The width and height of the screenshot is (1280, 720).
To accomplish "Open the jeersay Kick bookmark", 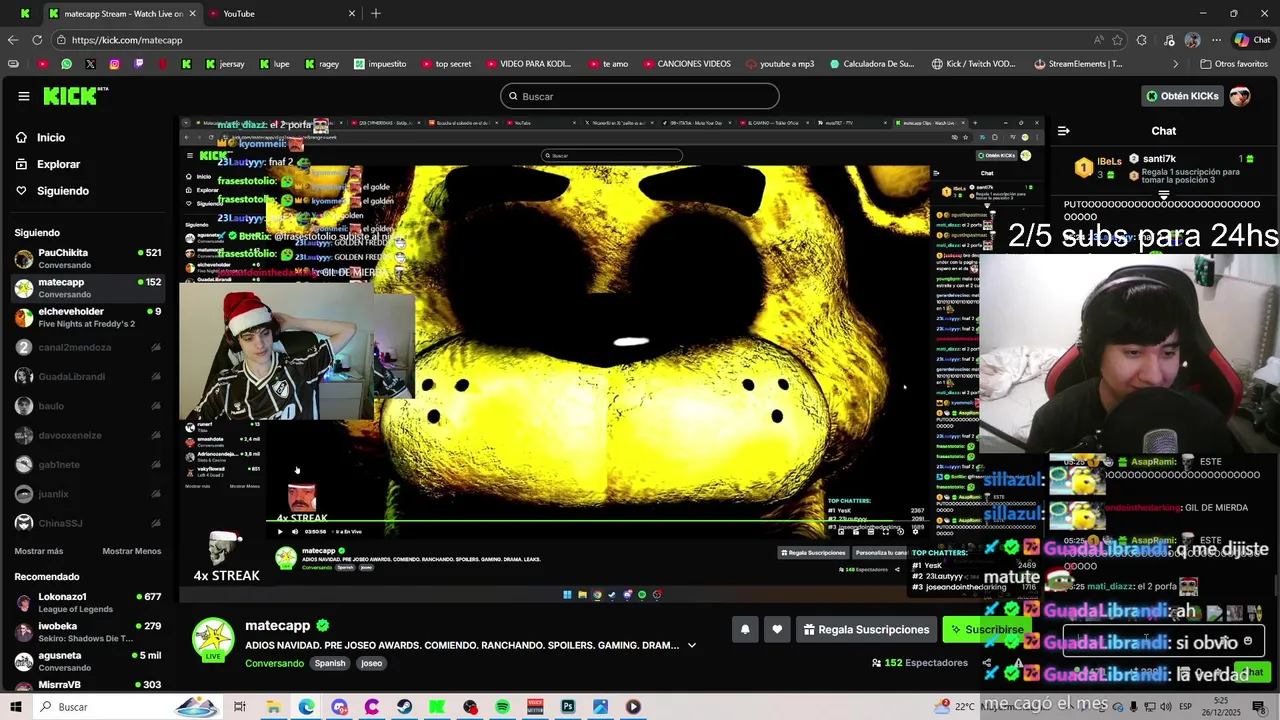I will click(225, 64).
